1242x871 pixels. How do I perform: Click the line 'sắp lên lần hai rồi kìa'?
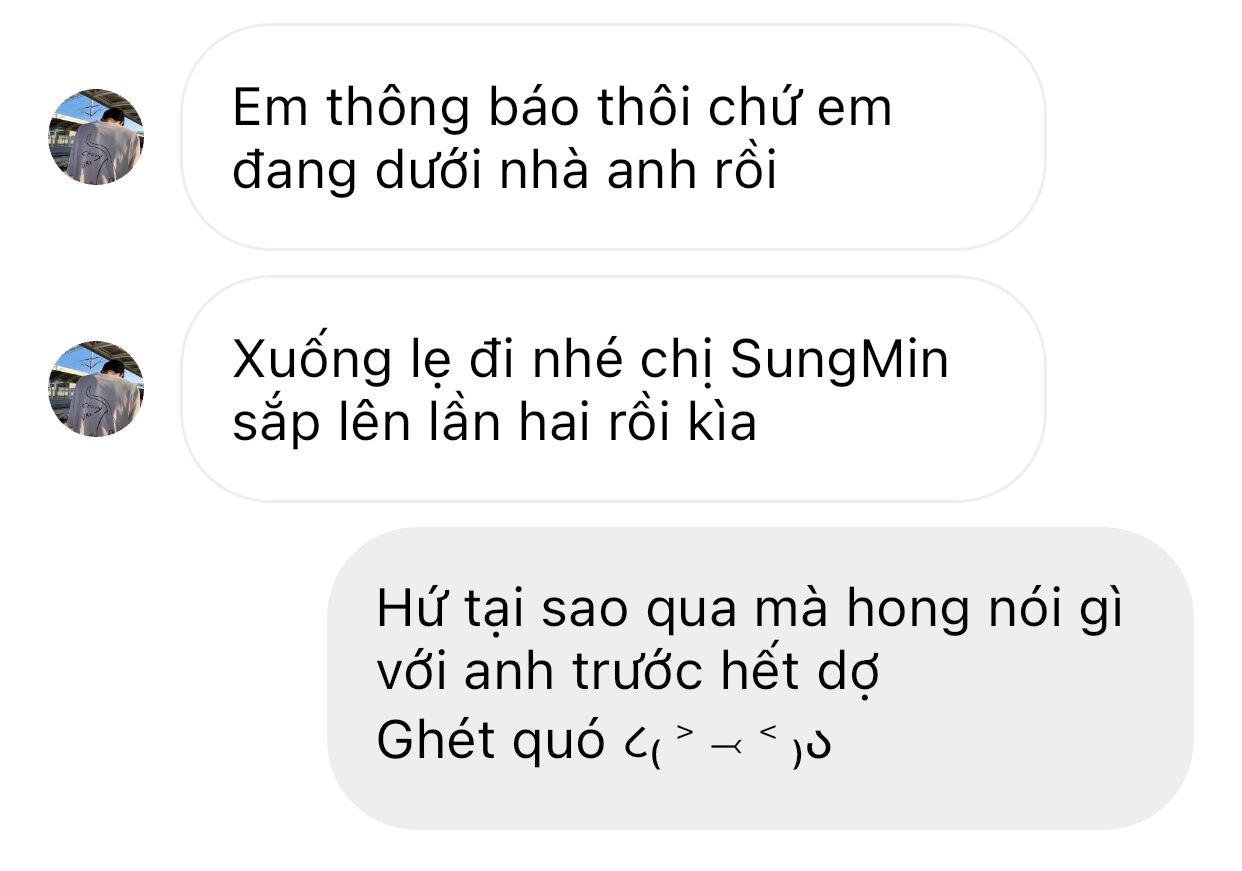point(494,424)
